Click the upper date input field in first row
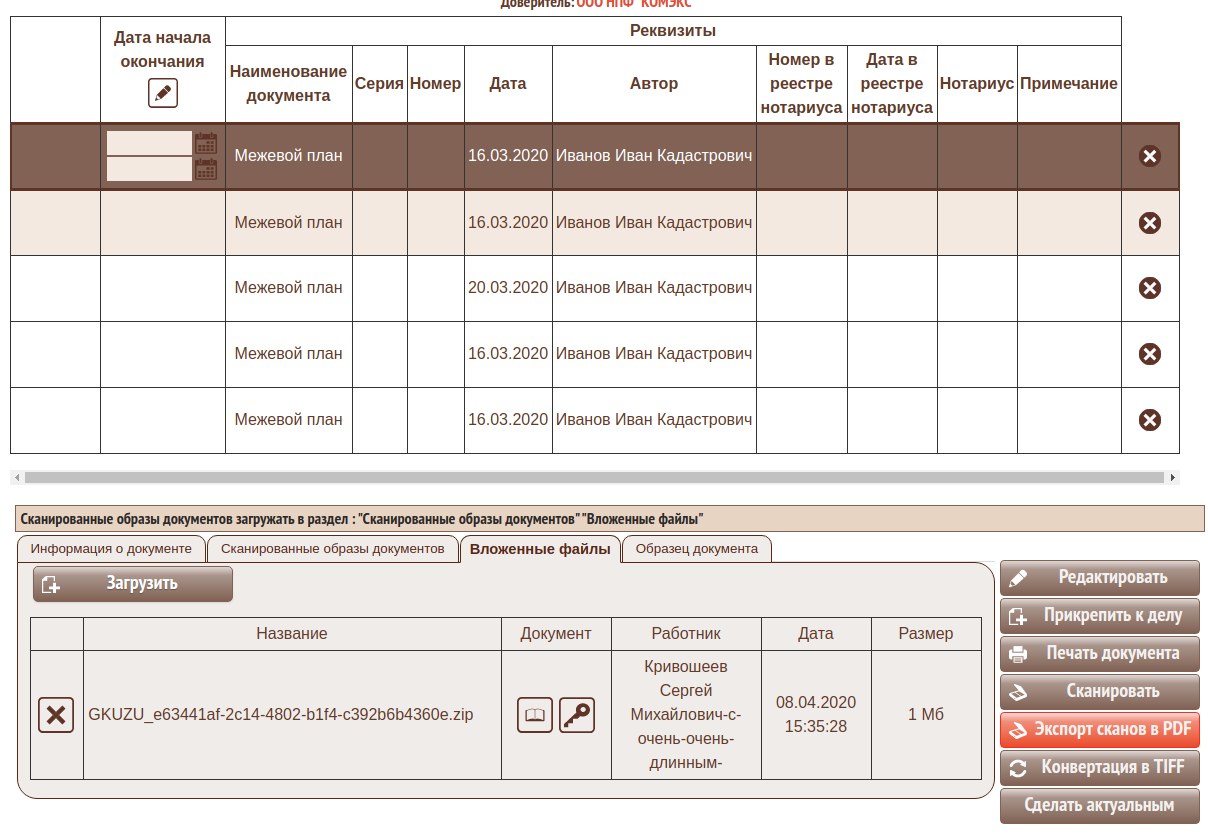 tap(149, 143)
